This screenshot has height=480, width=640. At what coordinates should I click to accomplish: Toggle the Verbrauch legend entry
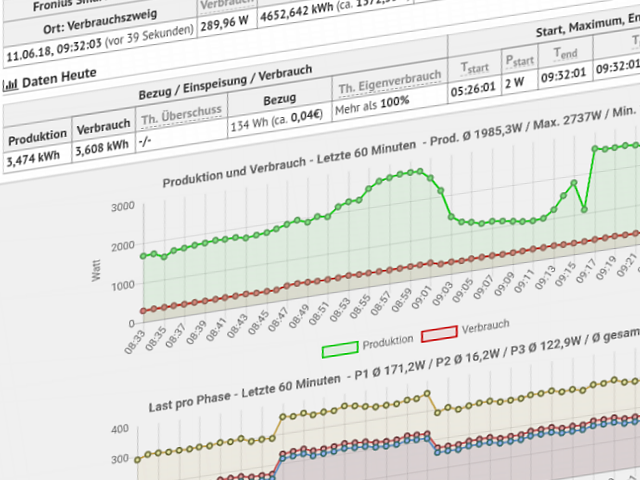click(465, 331)
